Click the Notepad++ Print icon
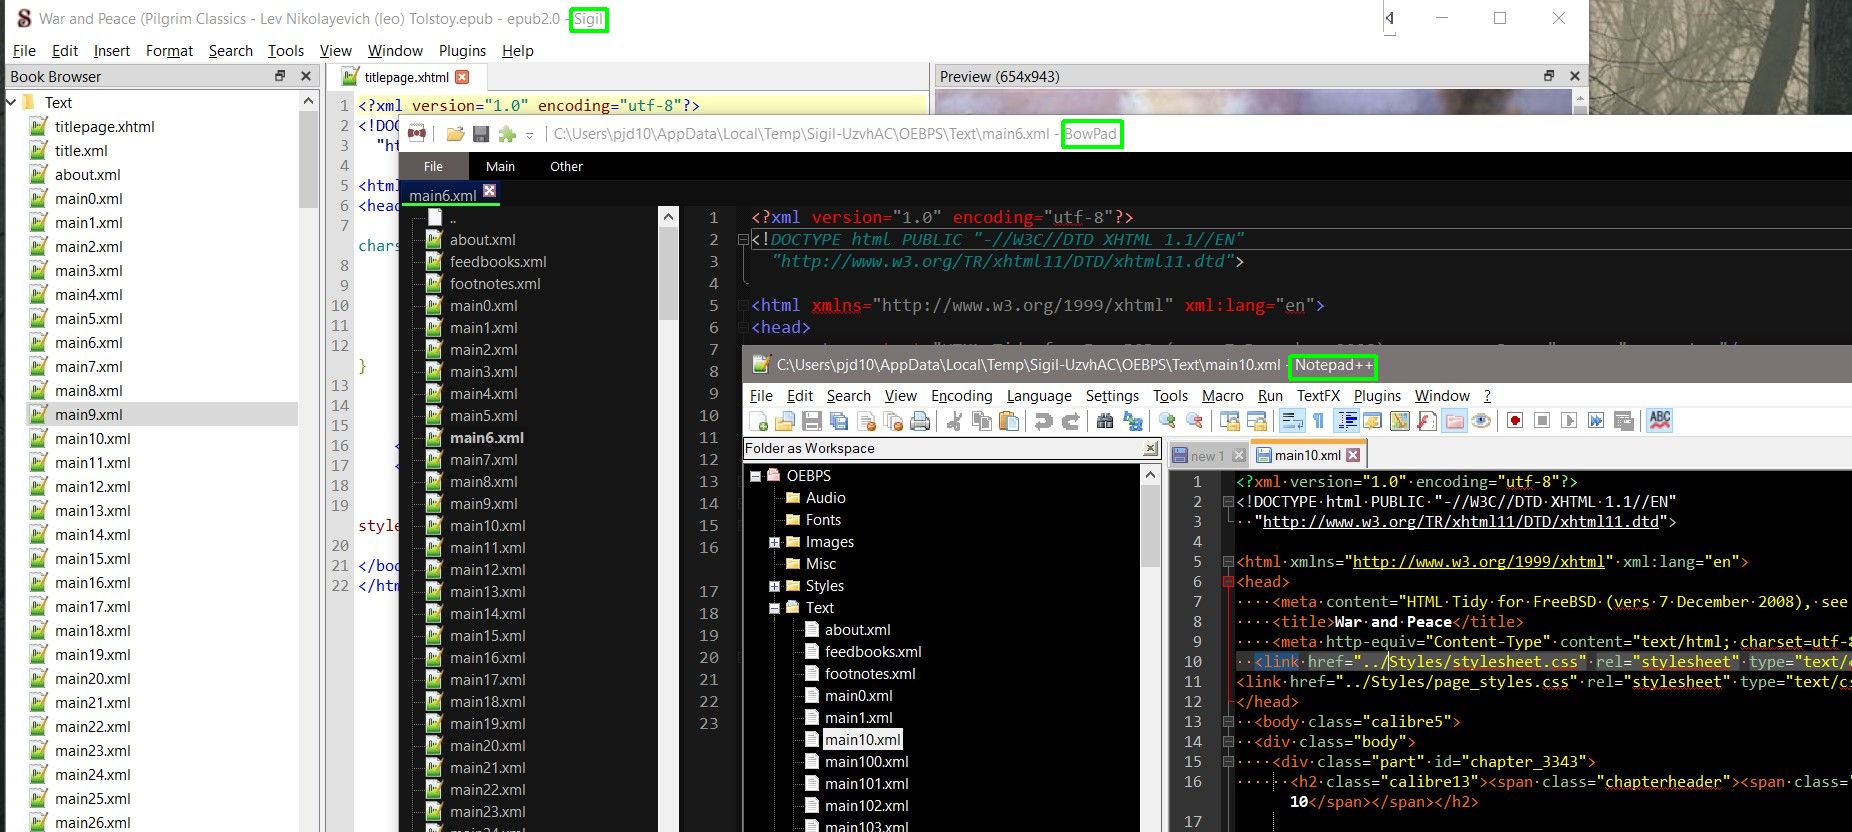 (920, 421)
